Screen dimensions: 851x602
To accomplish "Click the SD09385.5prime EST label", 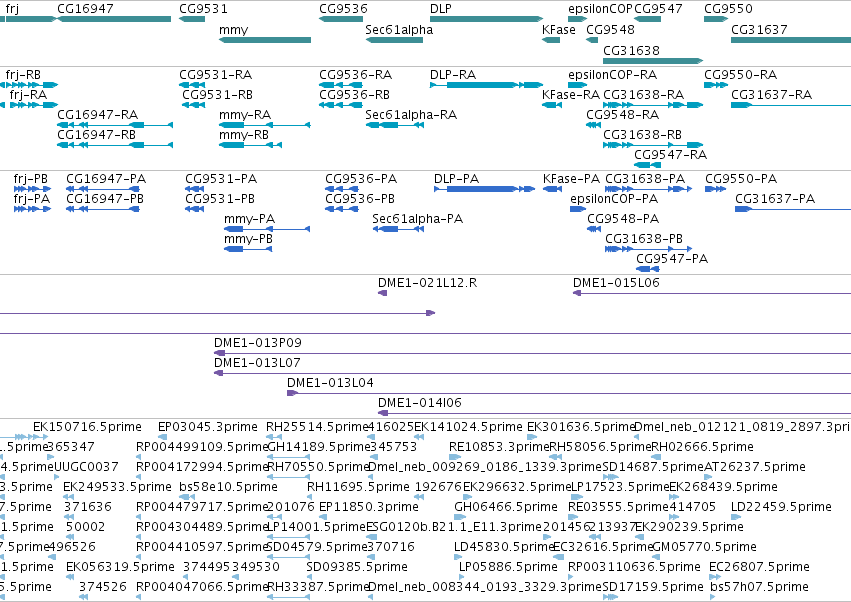I will pyautogui.click(x=357, y=567).
